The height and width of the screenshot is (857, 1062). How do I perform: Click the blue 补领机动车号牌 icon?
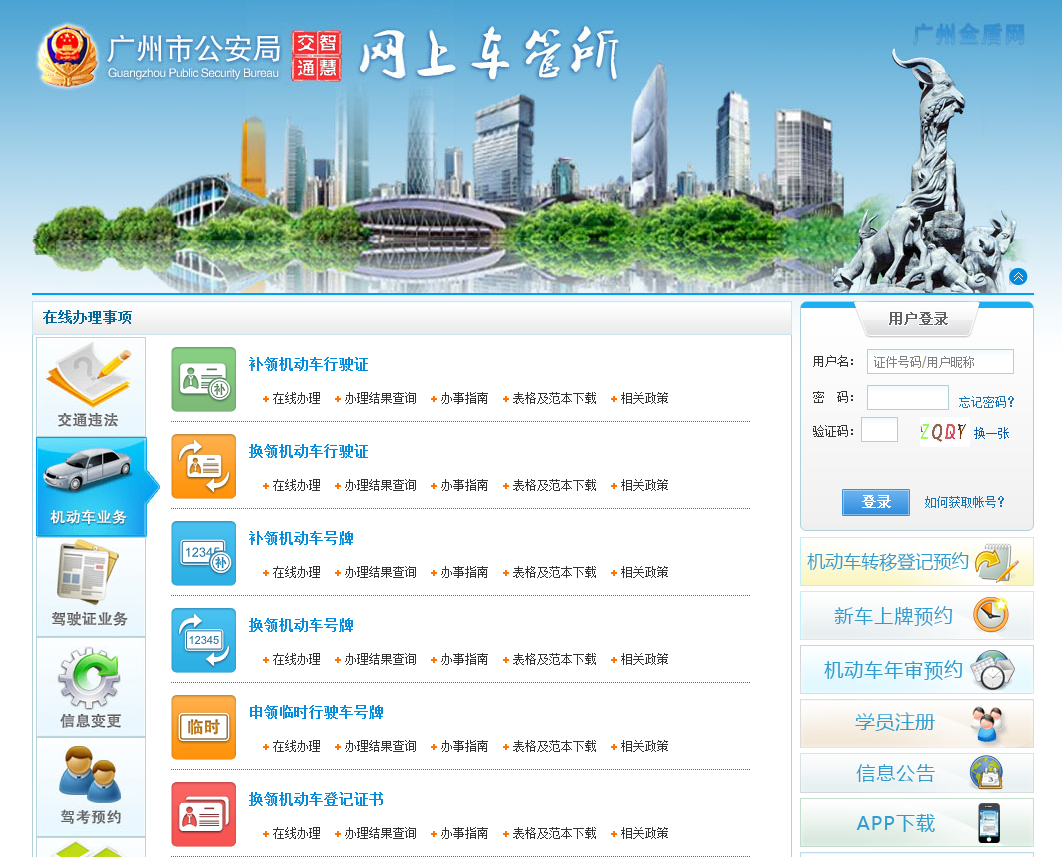click(203, 553)
